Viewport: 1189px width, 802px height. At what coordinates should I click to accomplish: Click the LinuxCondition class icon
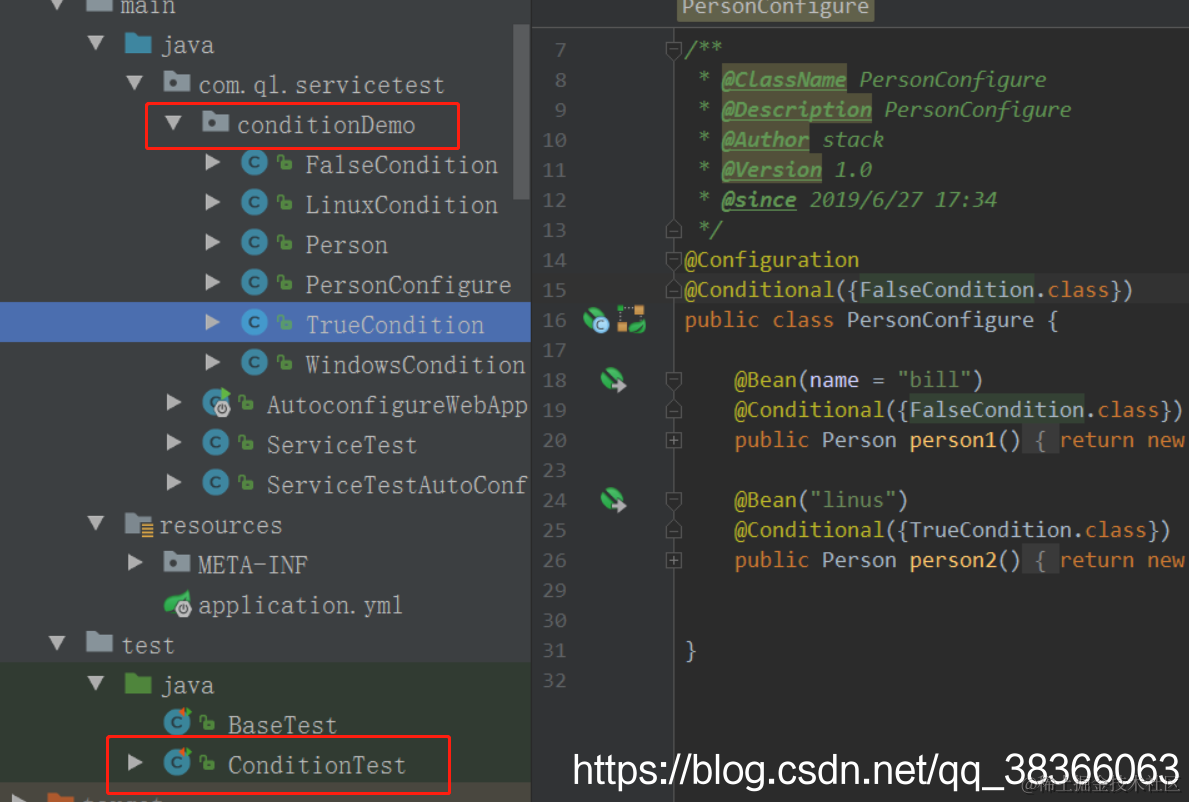[254, 203]
